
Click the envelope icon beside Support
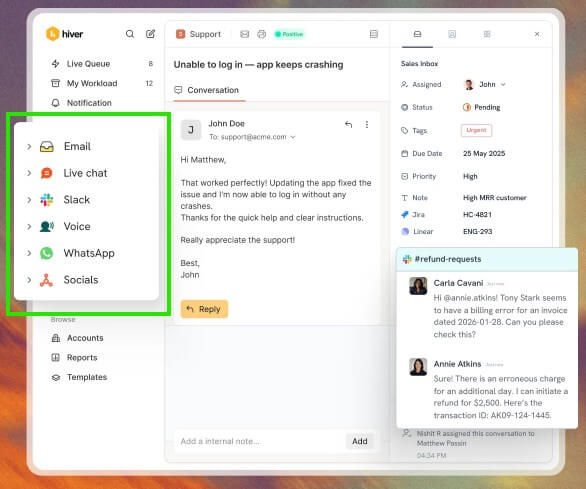[244, 34]
